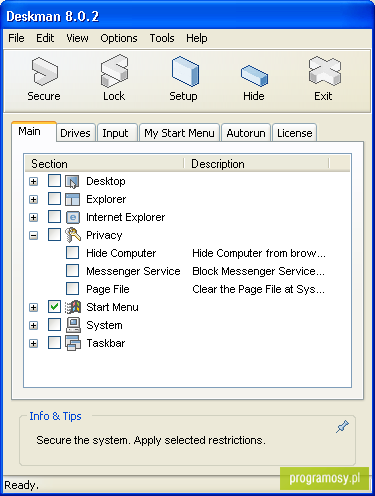Switch to the My Start Menu tab

pyautogui.click(x=179, y=133)
